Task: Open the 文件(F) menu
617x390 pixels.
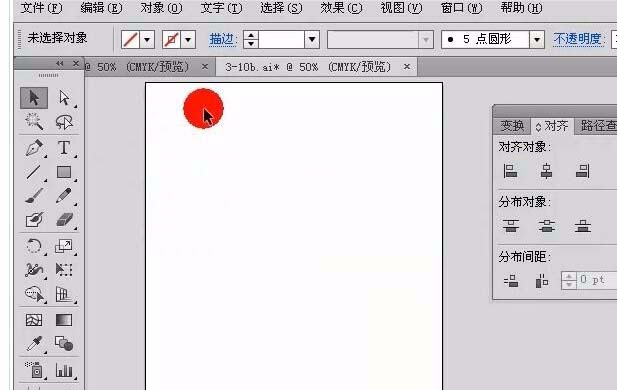Action: 41,8
